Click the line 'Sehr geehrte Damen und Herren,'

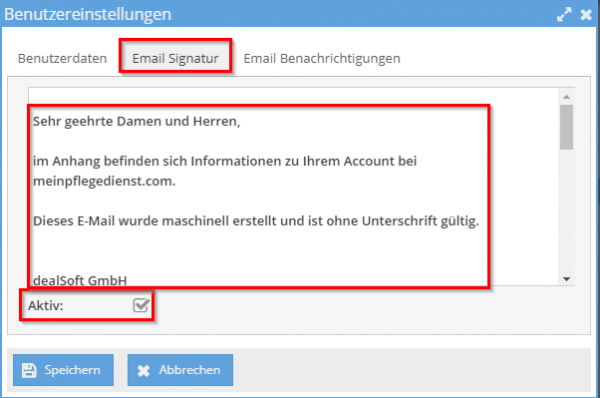pyautogui.click(x=137, y=121)
